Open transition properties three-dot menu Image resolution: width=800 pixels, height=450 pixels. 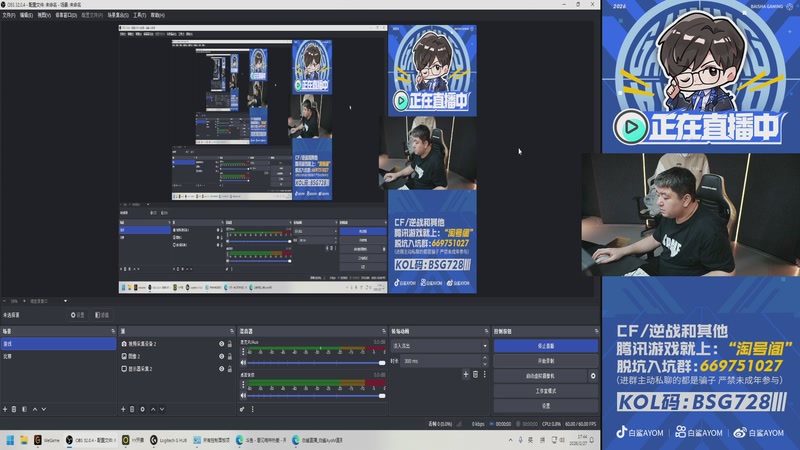(x=485, y=374)
